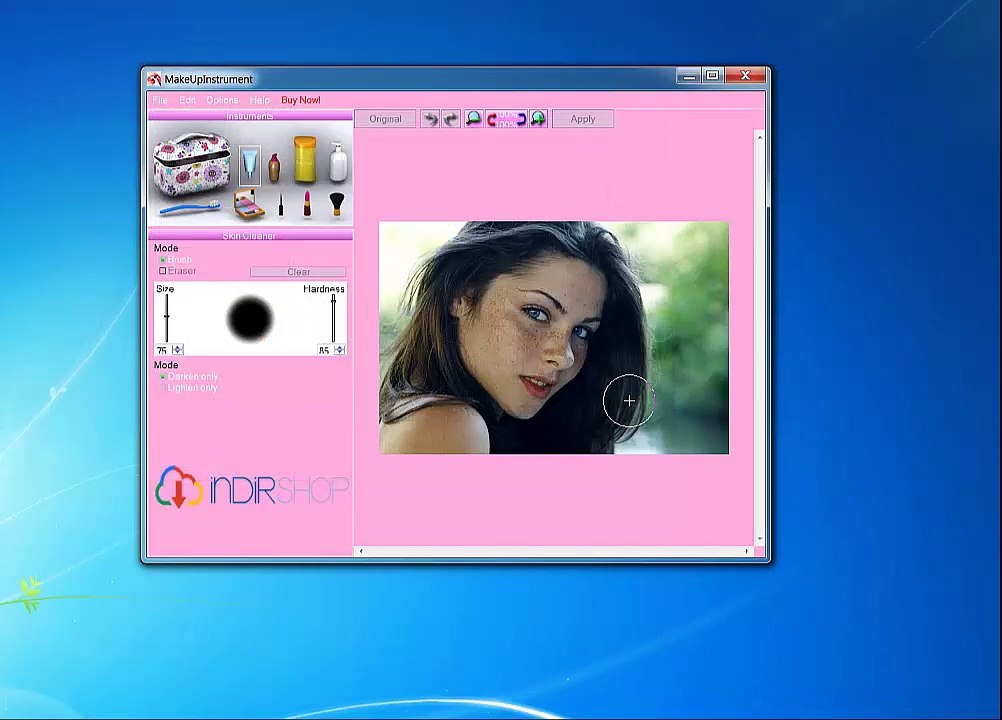The image size is (1002, 720).
Task: Select the Eraser mode option
Action: [177, 271]
